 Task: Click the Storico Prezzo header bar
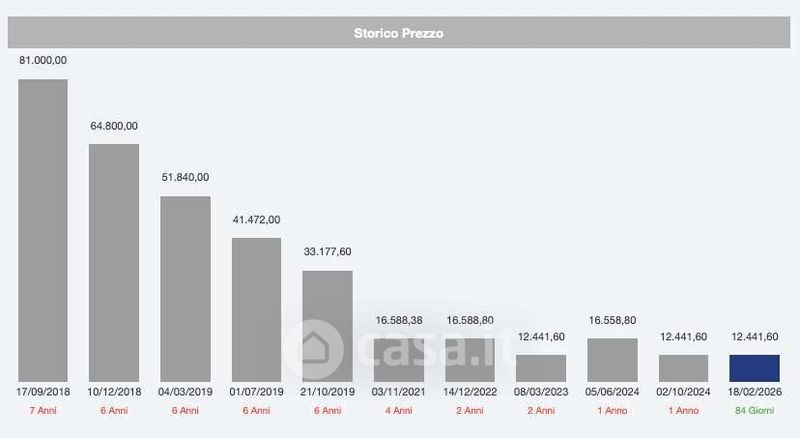coord(399,33)
